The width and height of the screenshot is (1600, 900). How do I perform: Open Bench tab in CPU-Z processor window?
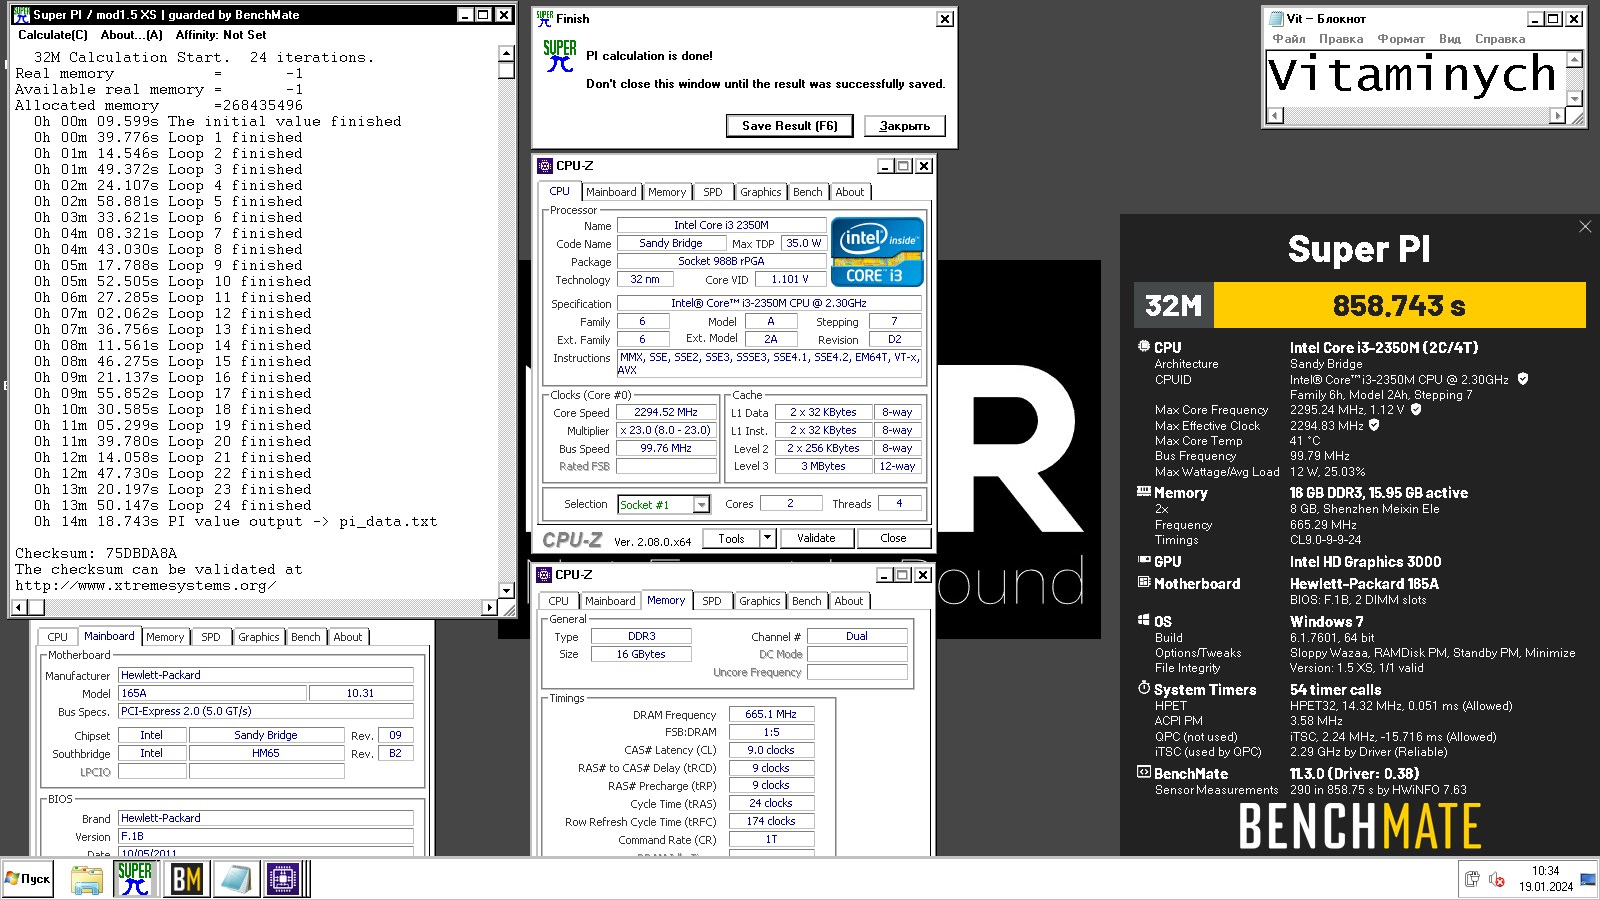pyautogui.click(x=807, y=192)
